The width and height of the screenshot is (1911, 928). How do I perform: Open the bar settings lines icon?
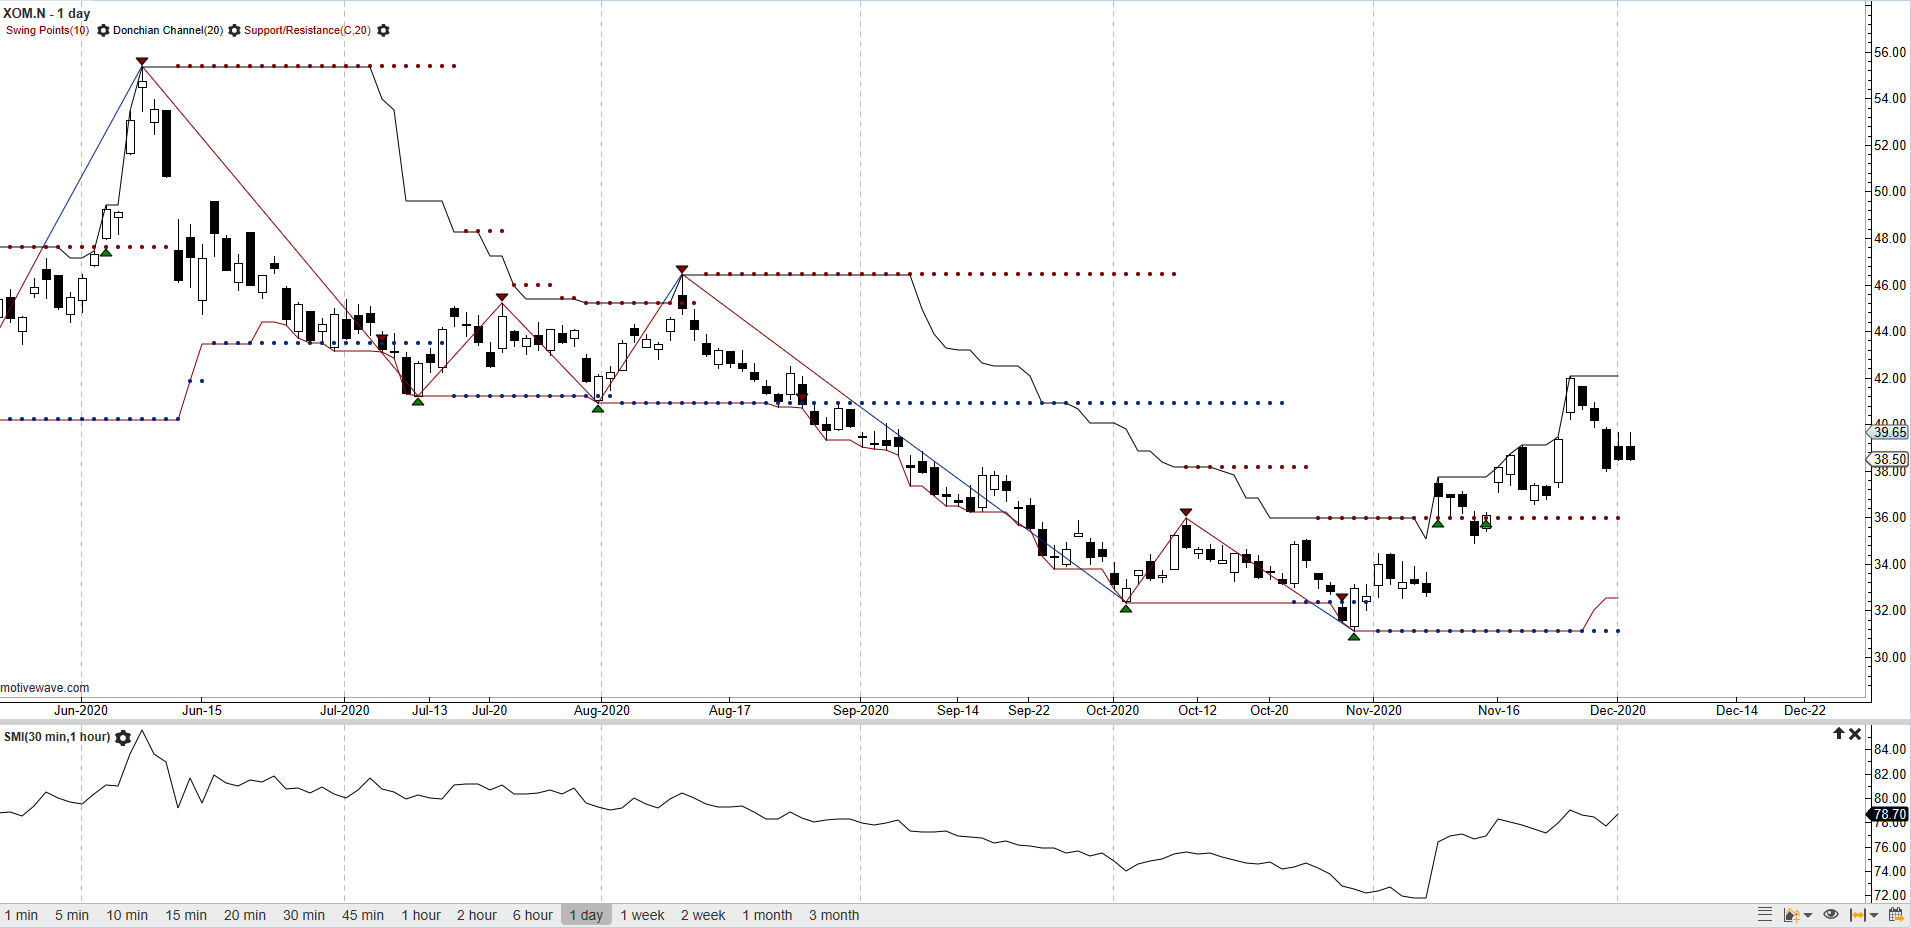tap(1765, 915)
